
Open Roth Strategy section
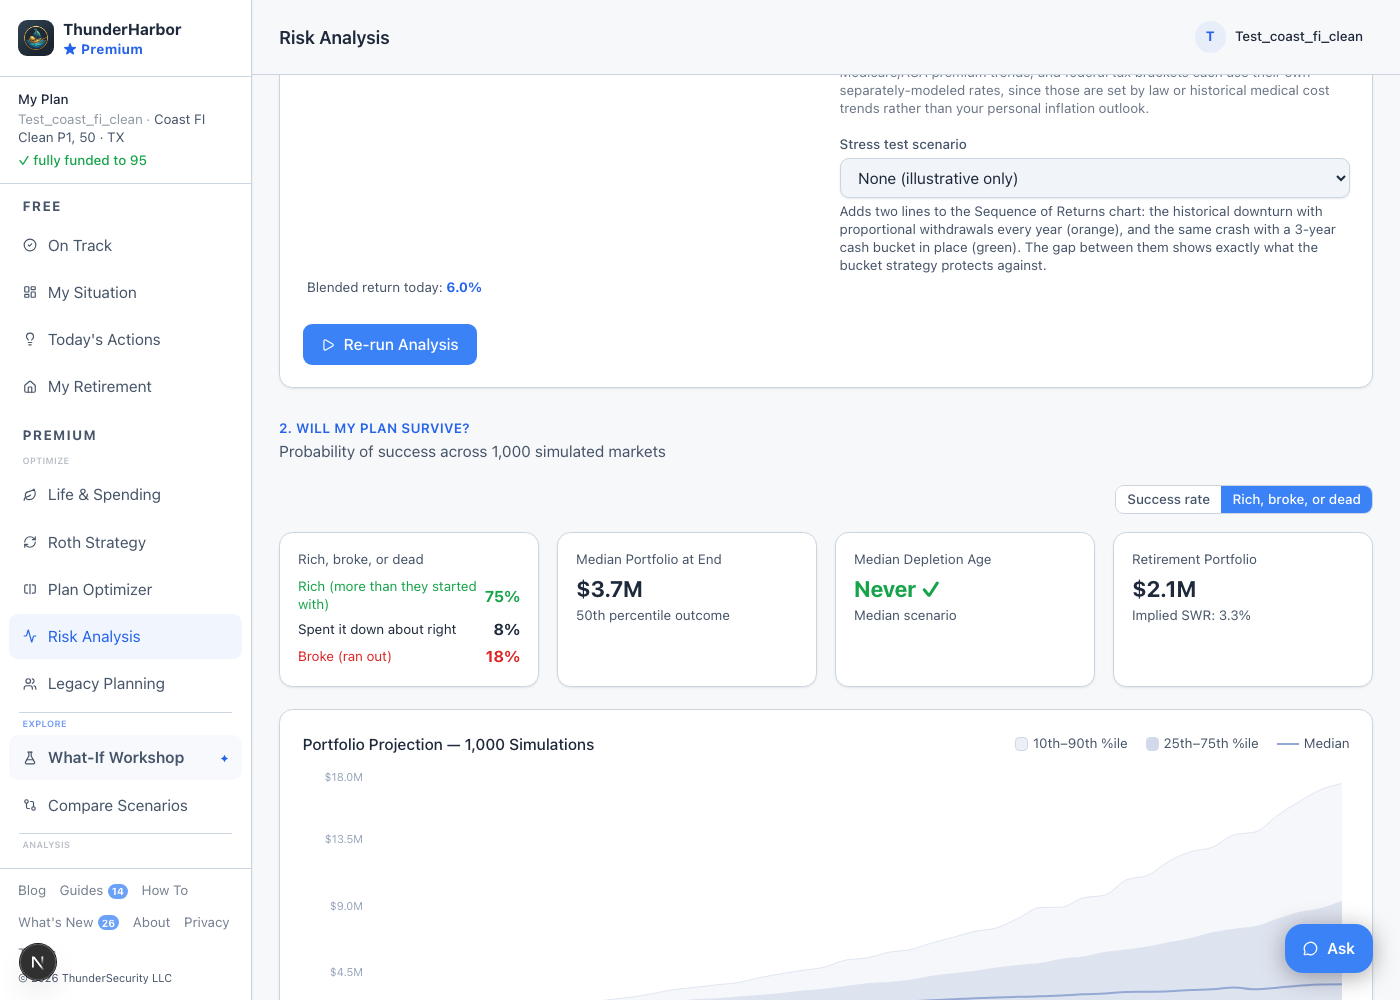tap(125, 542)
